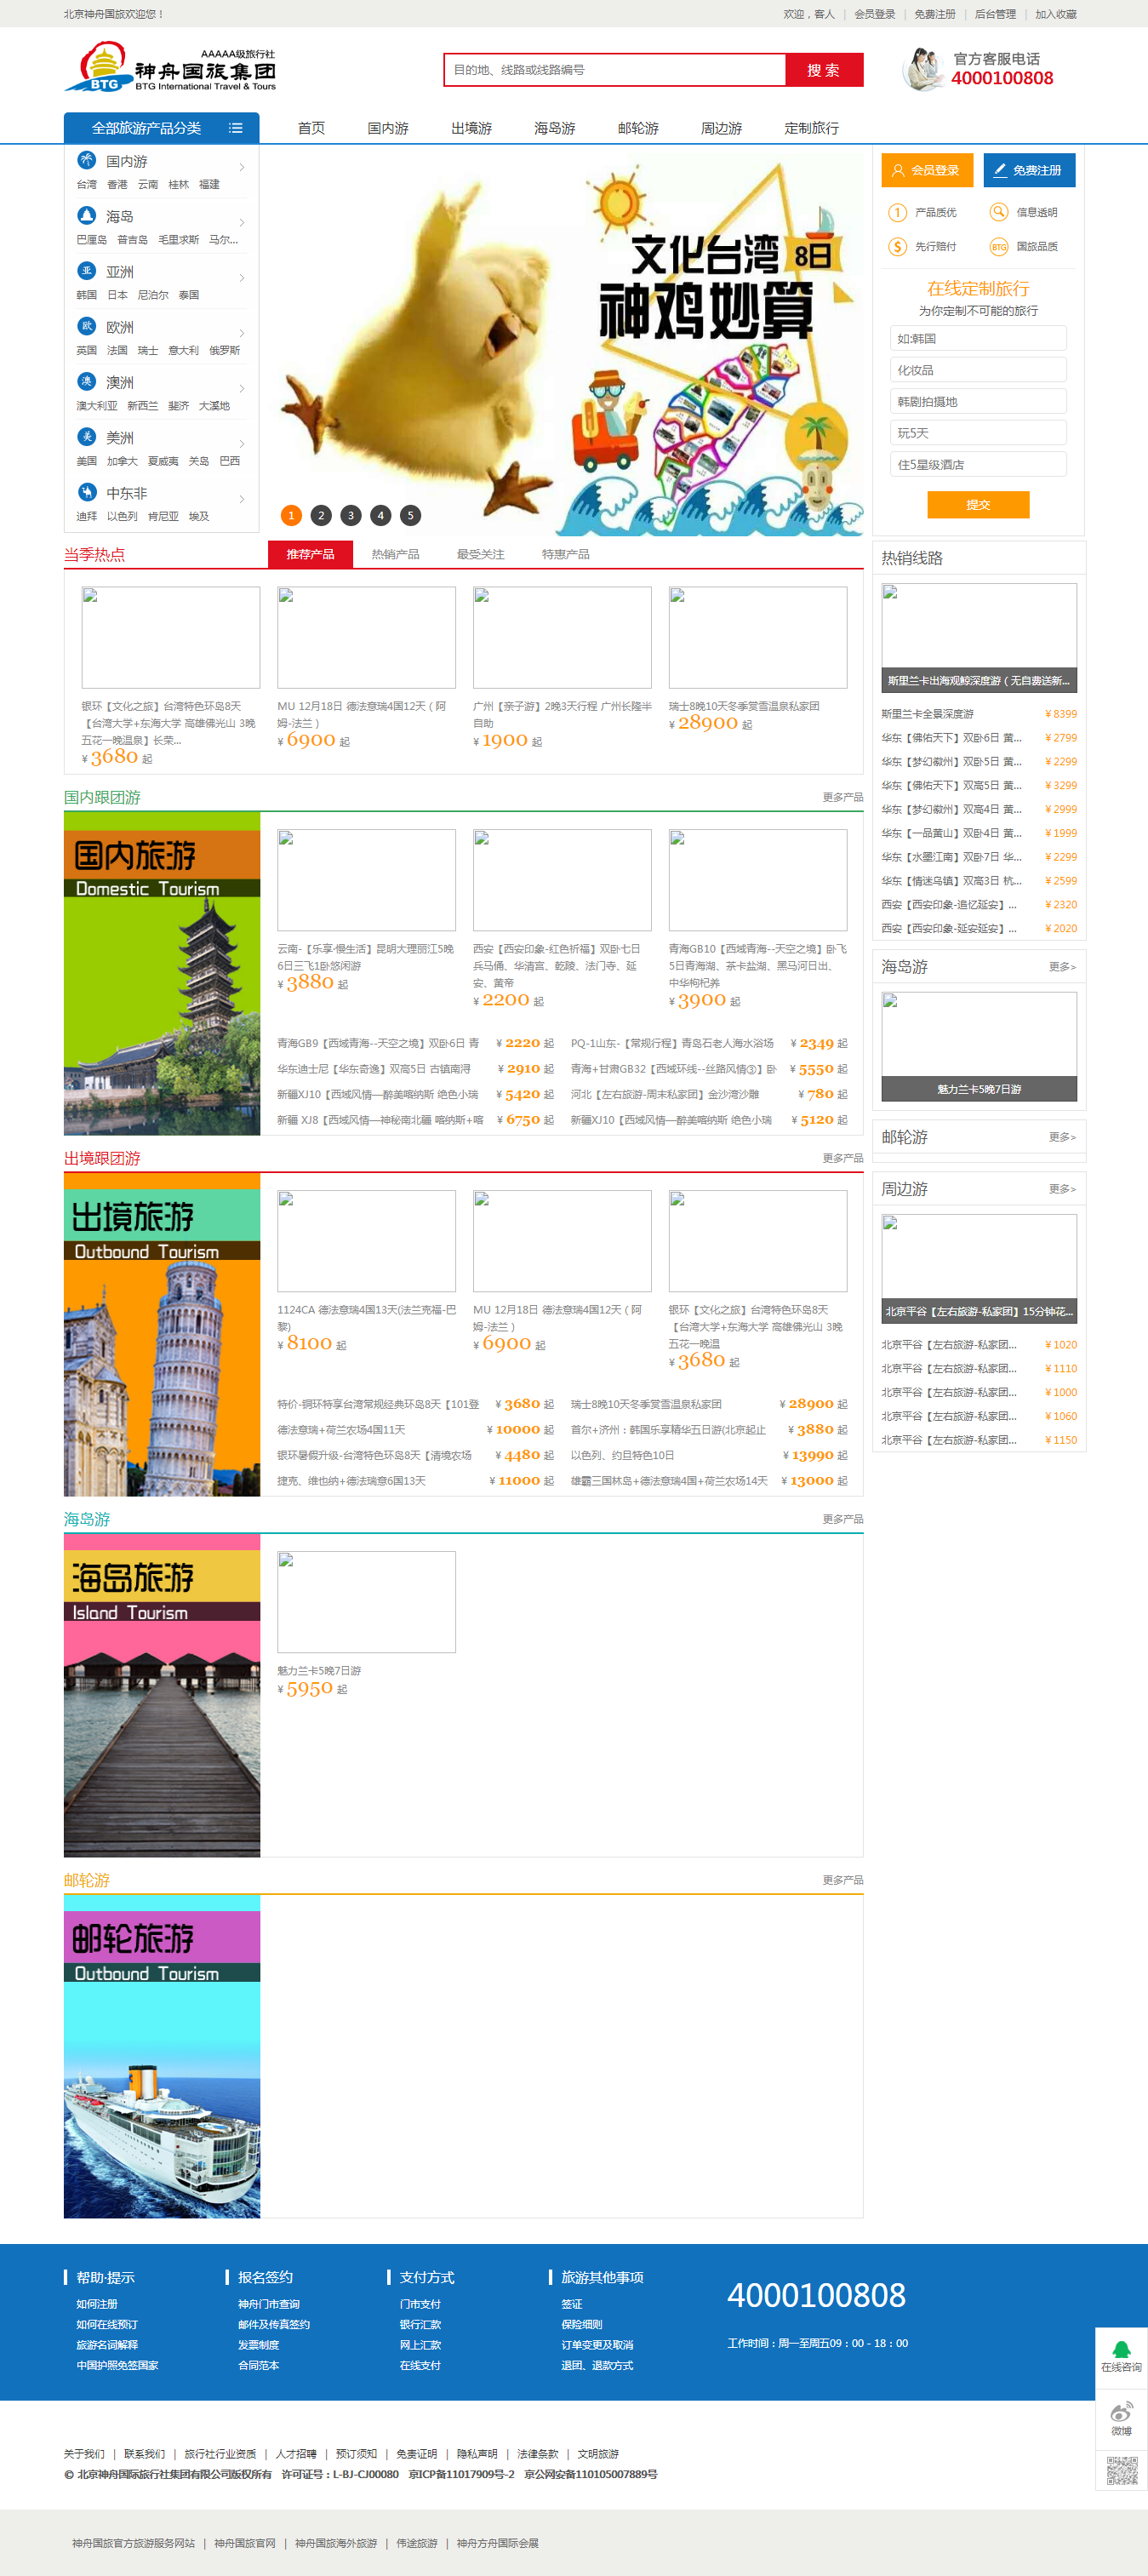
Task: Click the palm tree icon beside 国内游
Action: [x=87, y=160]
